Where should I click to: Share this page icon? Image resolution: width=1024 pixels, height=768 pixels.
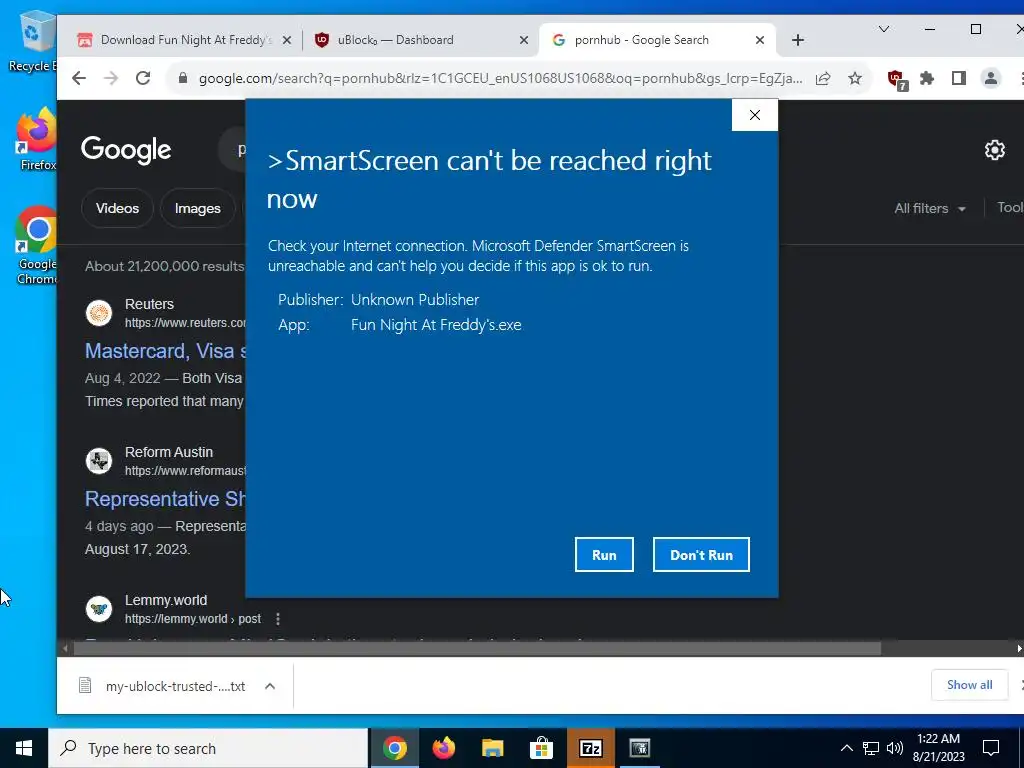[x=823, y=78]
